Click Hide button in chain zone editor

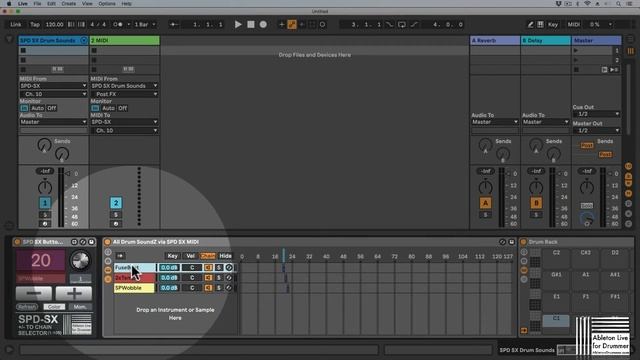point(225,256)
